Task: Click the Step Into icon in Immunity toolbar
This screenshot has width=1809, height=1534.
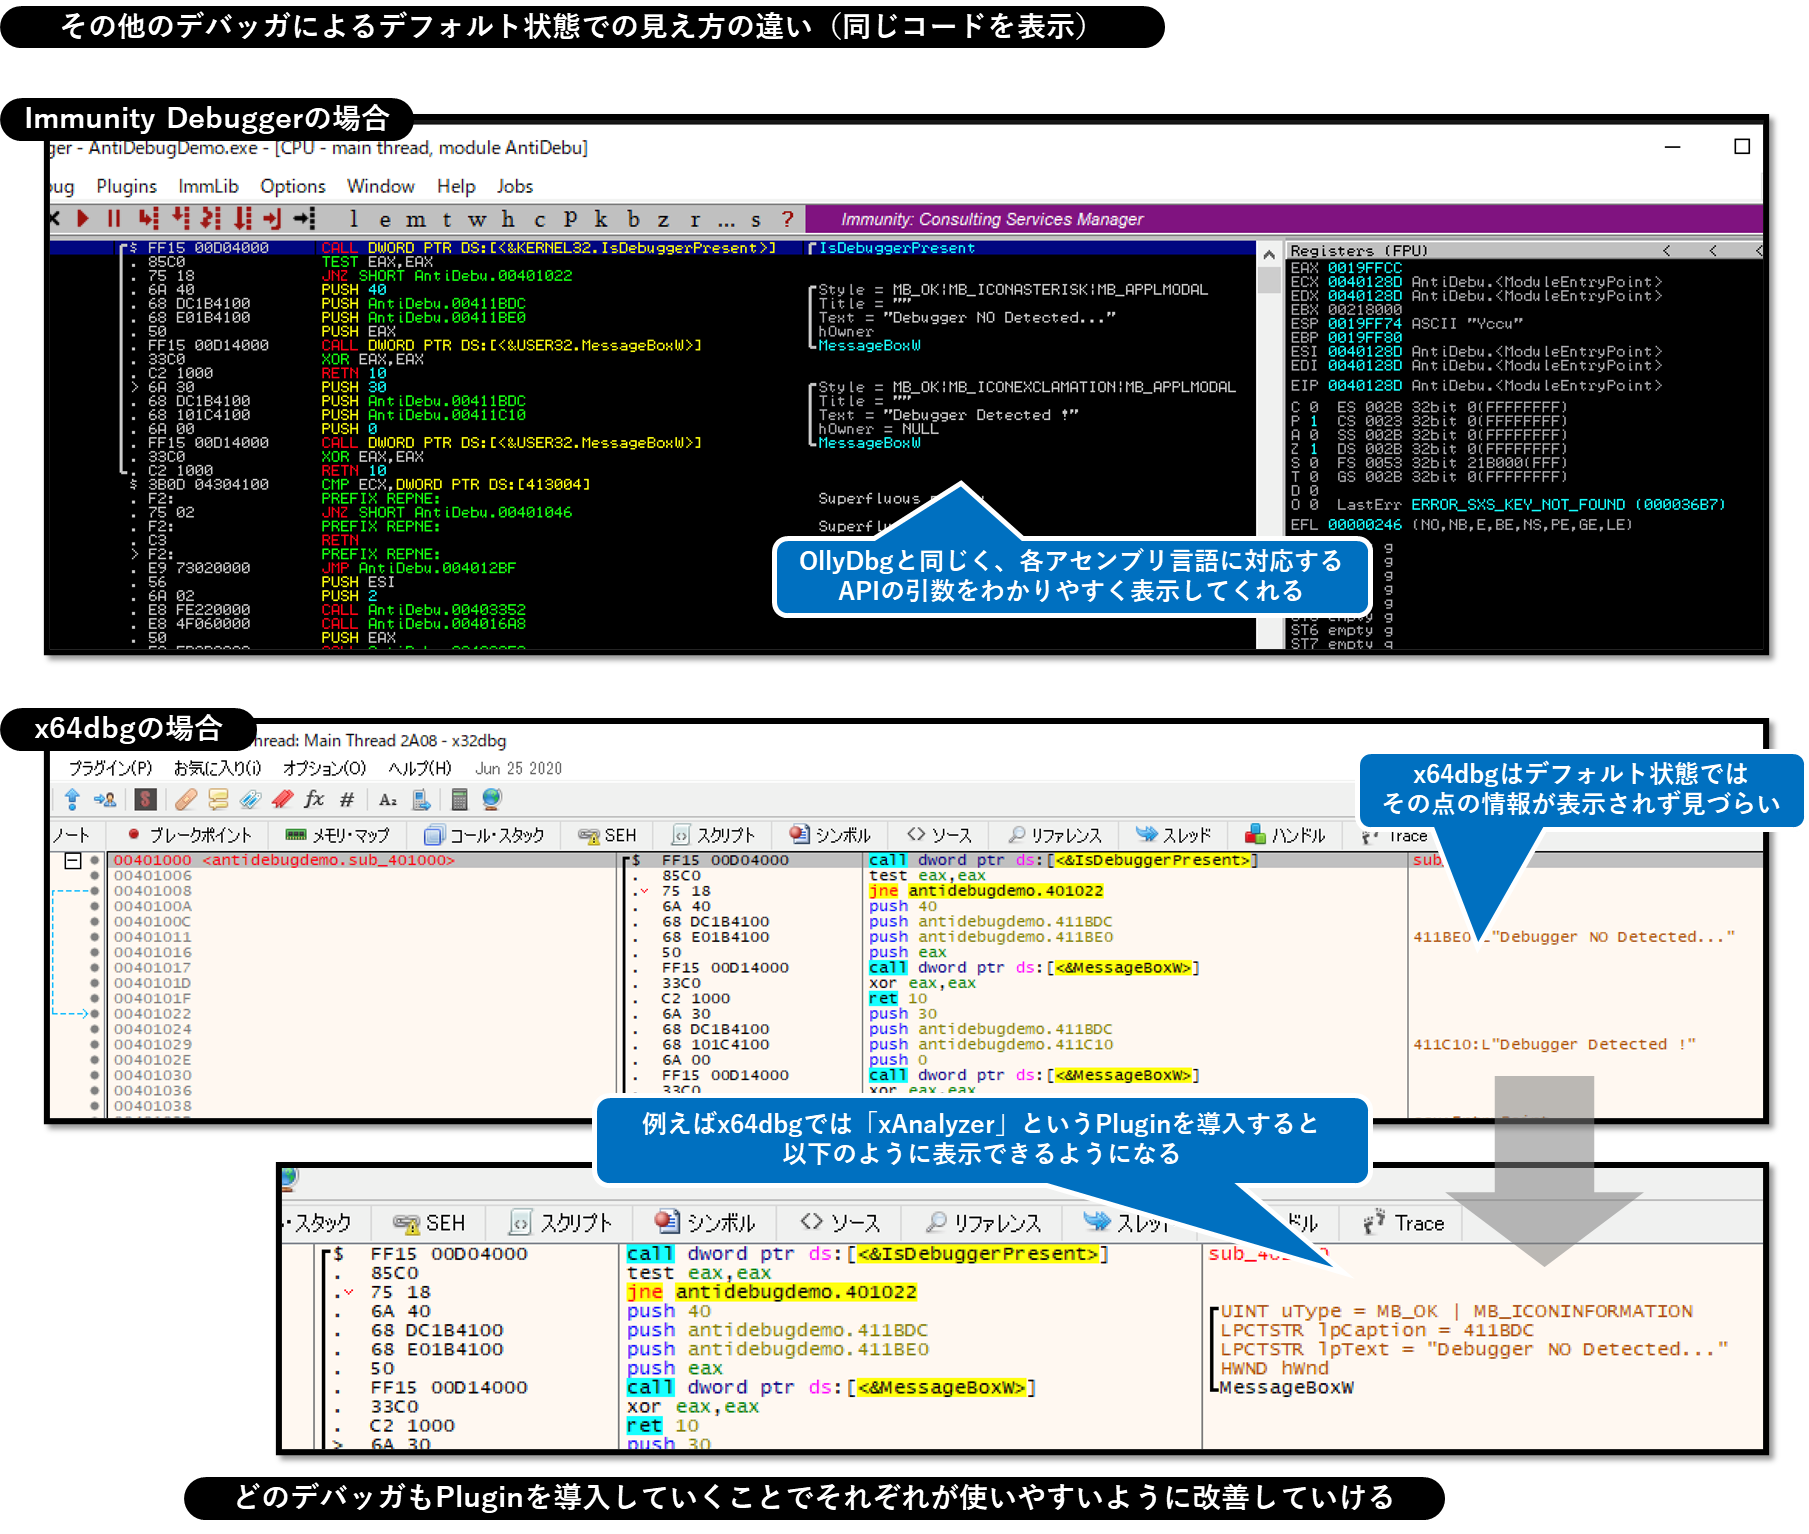Action: point(148,218)
